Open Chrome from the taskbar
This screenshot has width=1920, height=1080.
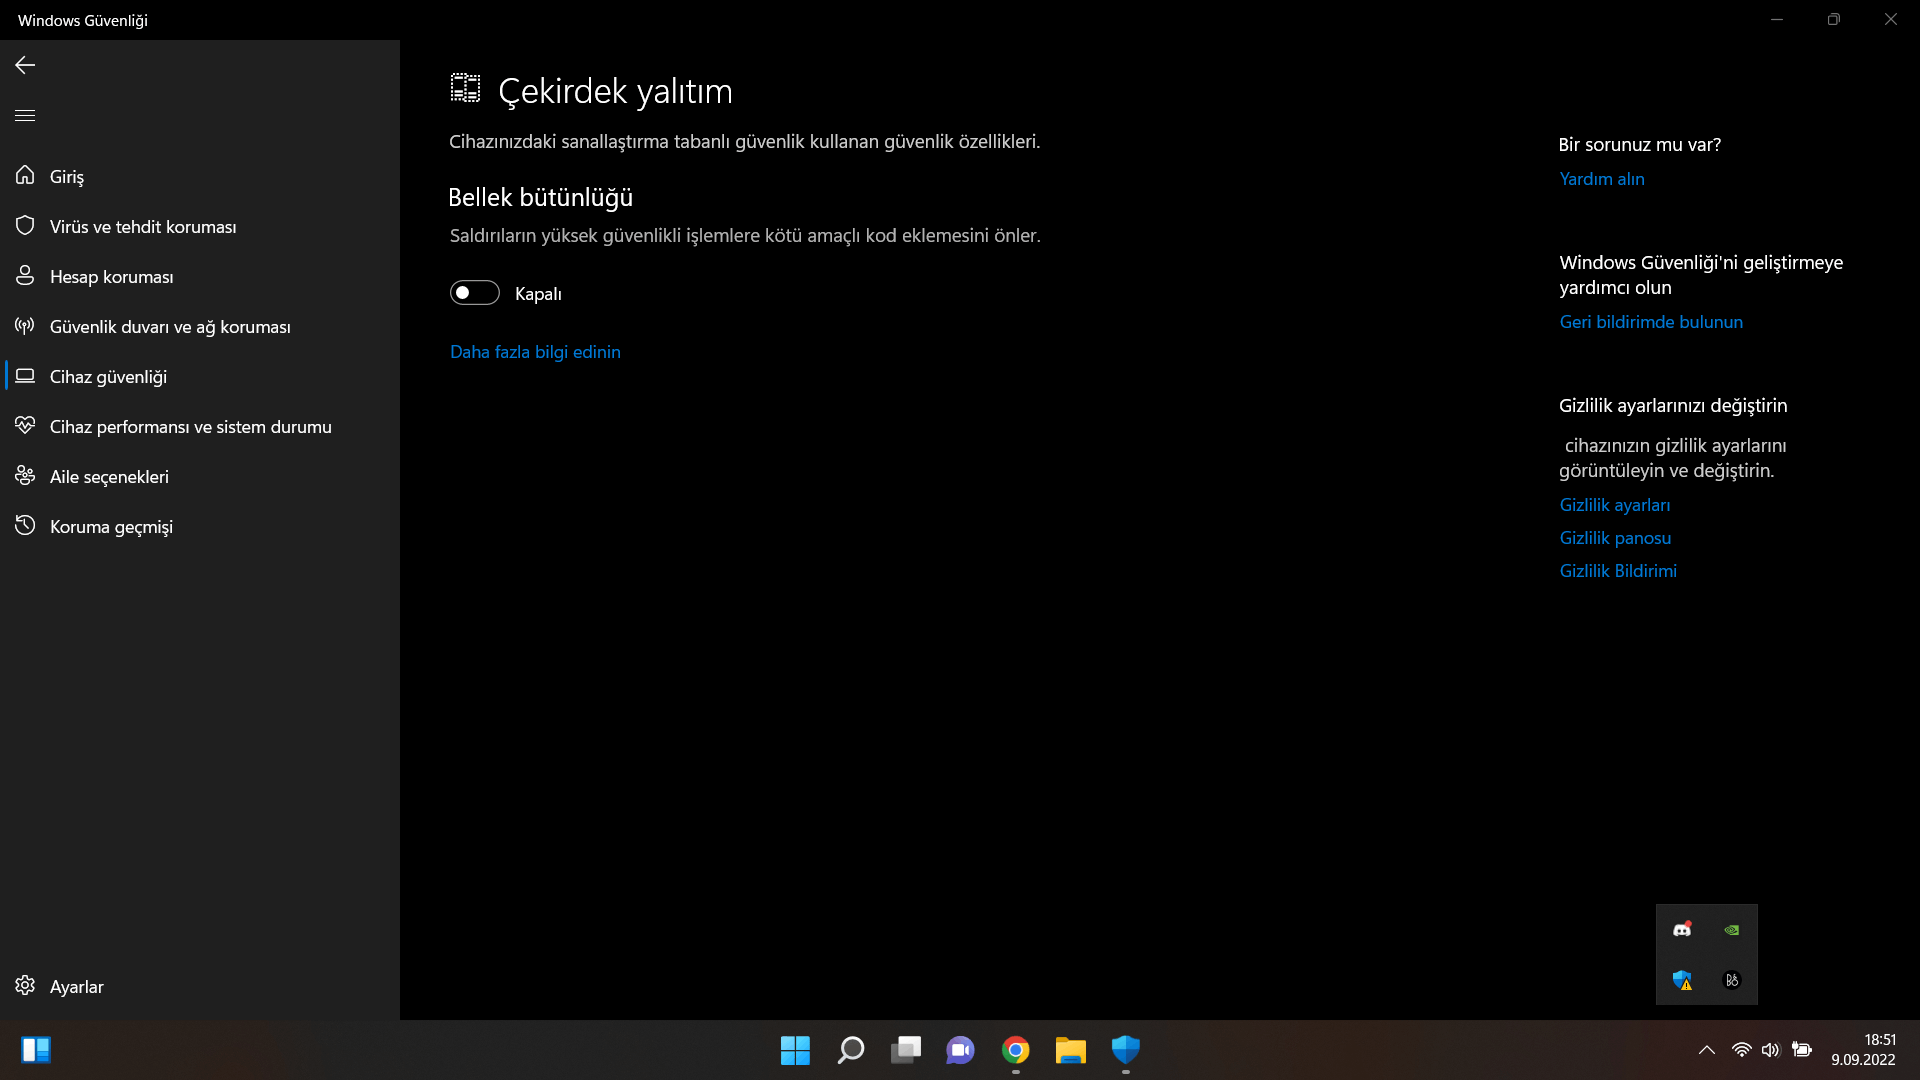click(1015, 1050)
